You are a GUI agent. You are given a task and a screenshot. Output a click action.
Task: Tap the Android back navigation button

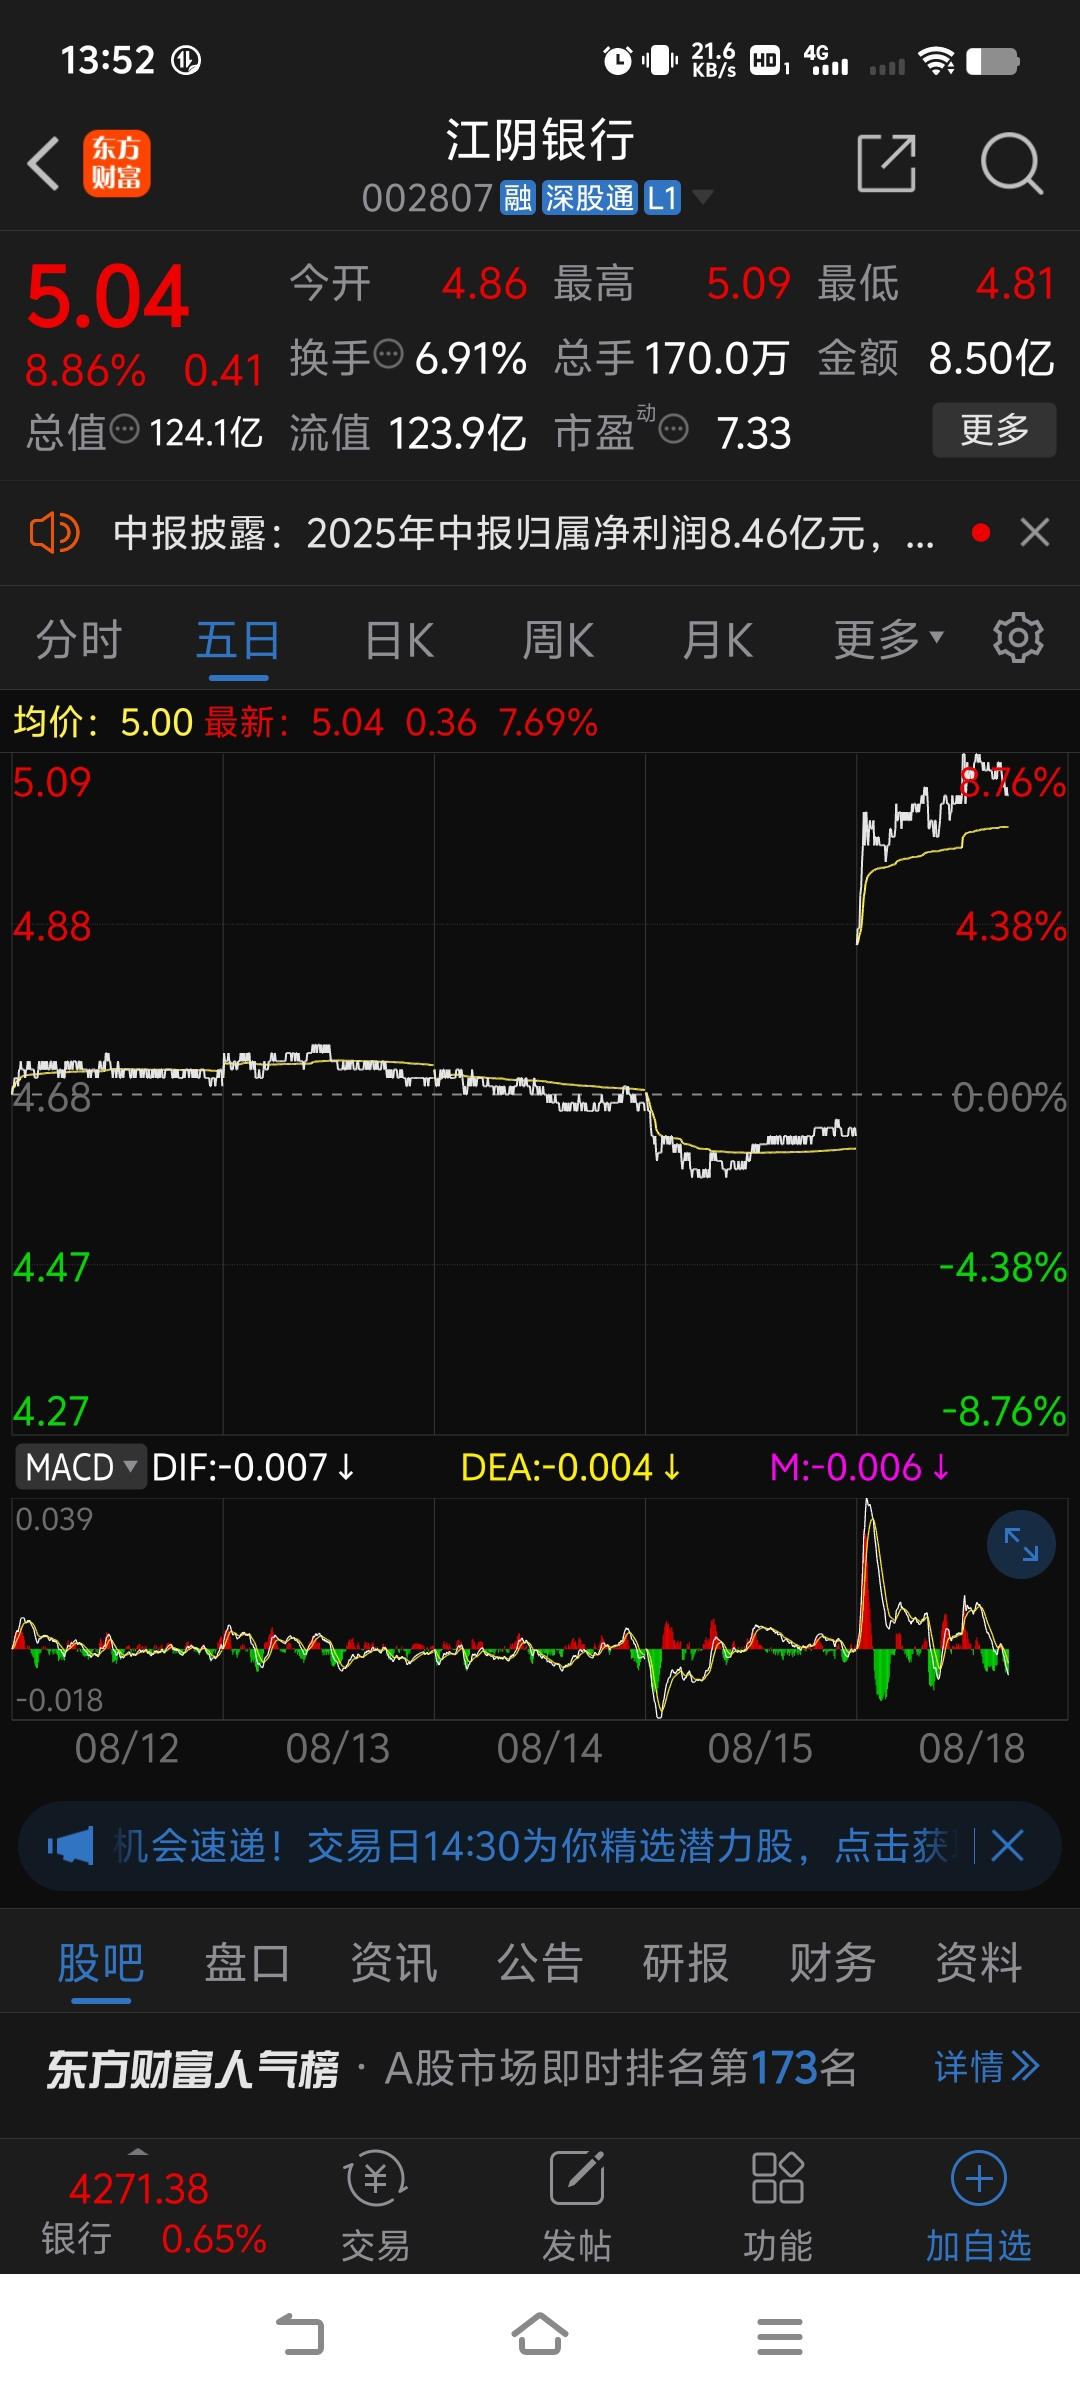[x=300, y=2336]
